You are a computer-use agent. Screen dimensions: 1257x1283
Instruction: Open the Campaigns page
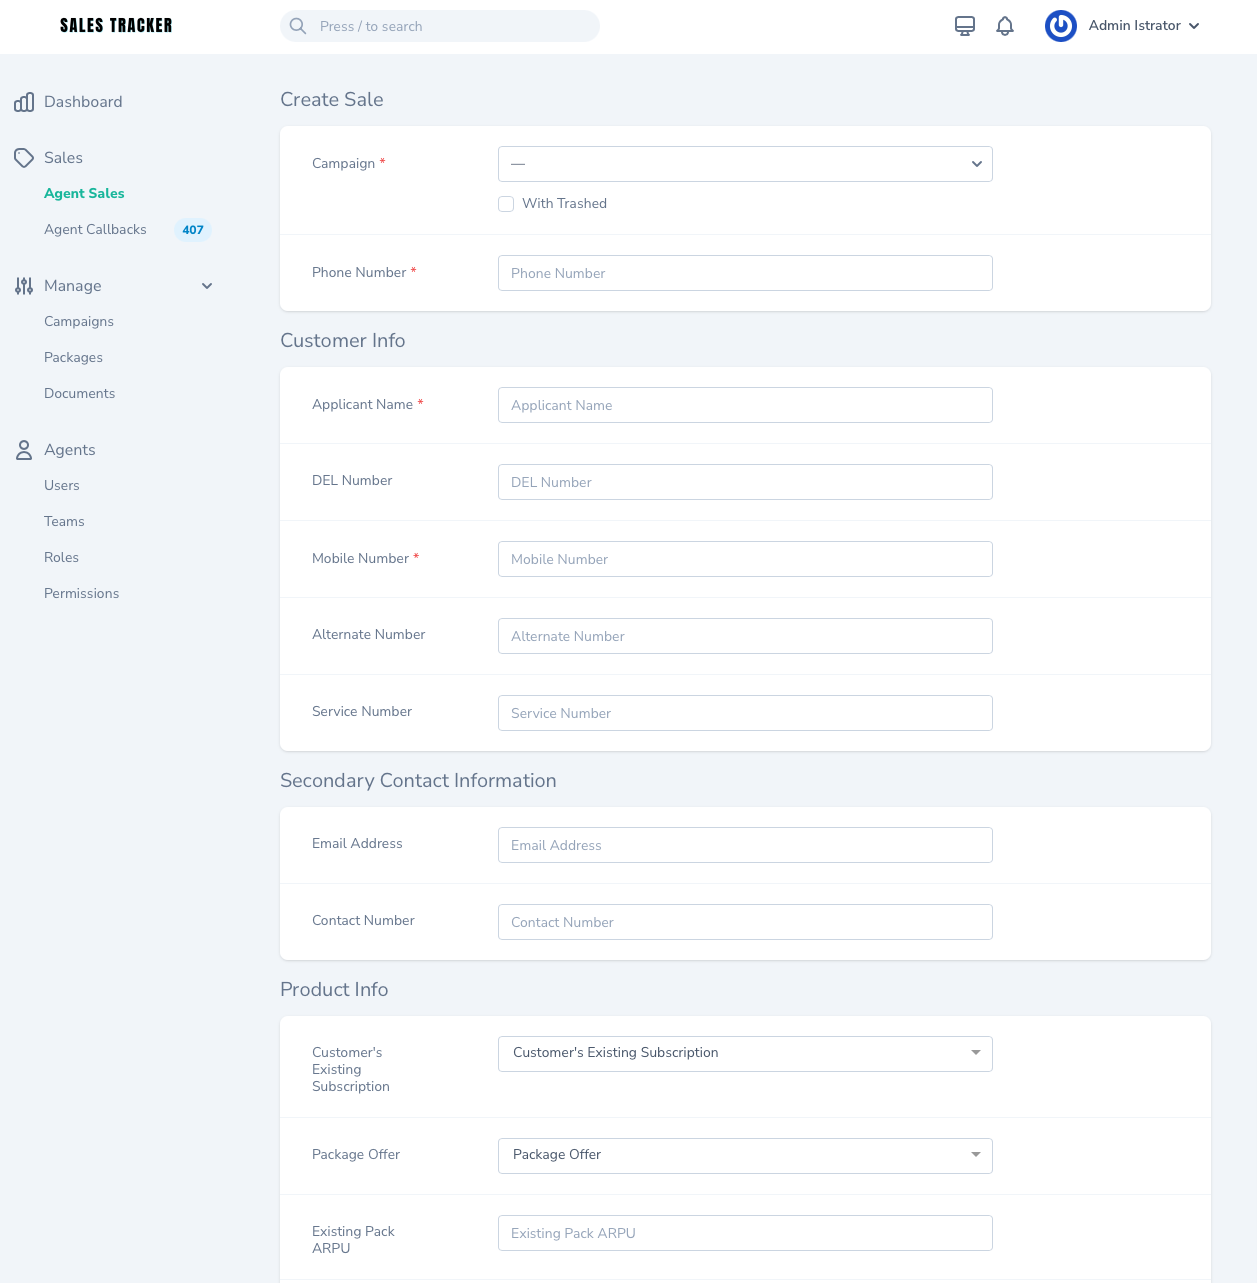click(79, 321)
